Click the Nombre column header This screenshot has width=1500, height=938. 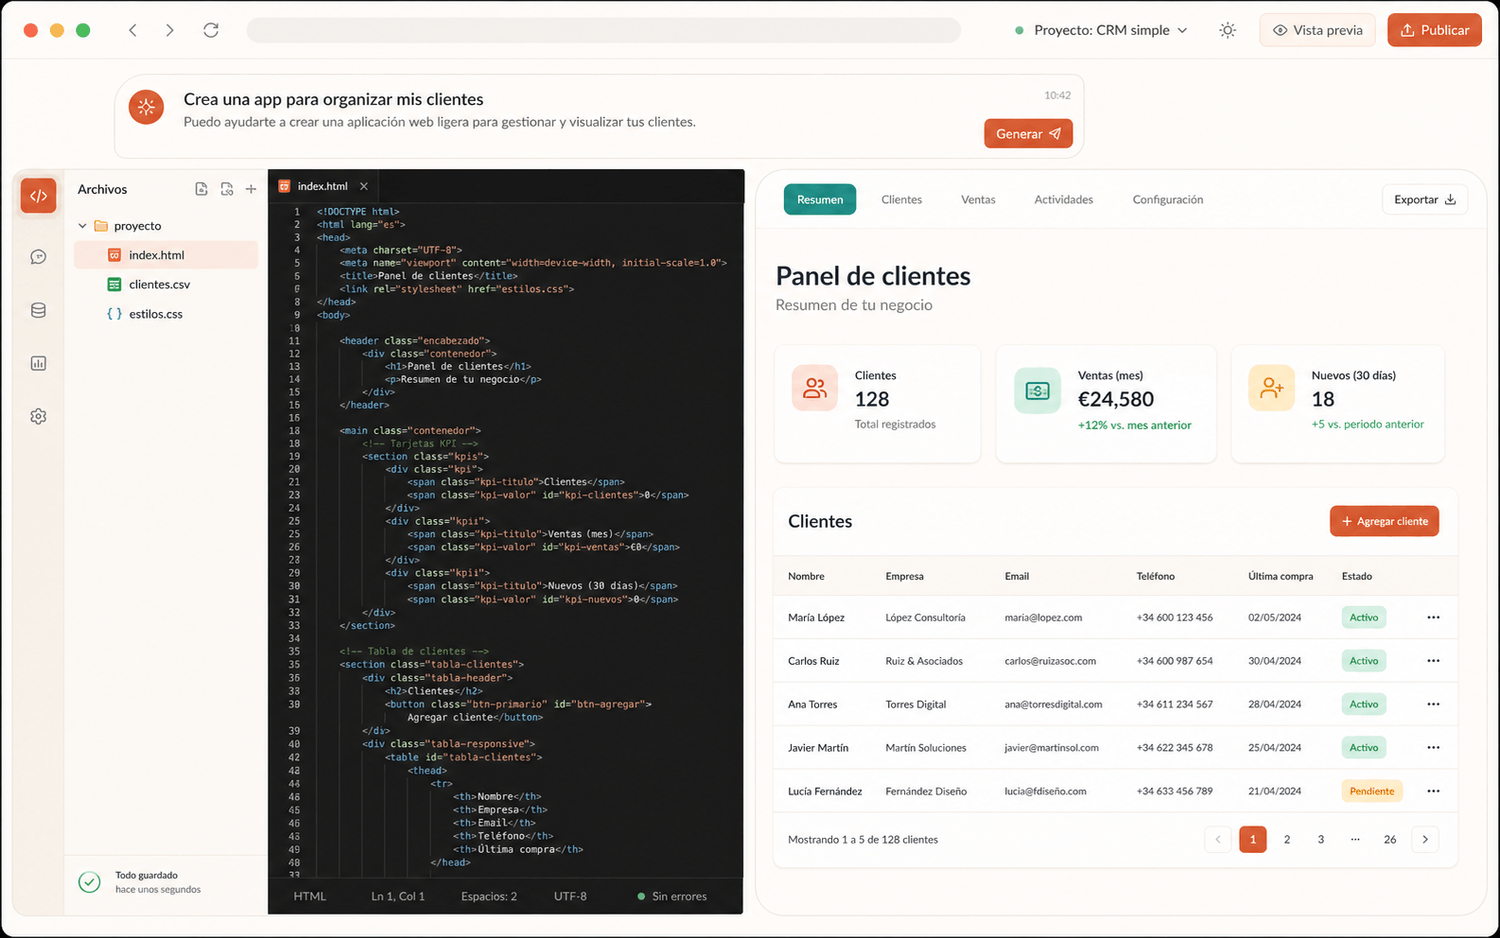(806, 576)
